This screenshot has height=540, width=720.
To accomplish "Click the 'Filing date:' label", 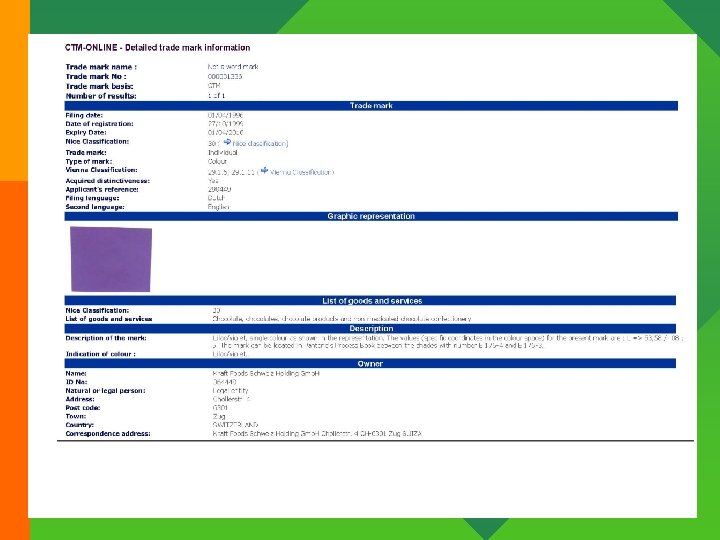I will 84,115.
